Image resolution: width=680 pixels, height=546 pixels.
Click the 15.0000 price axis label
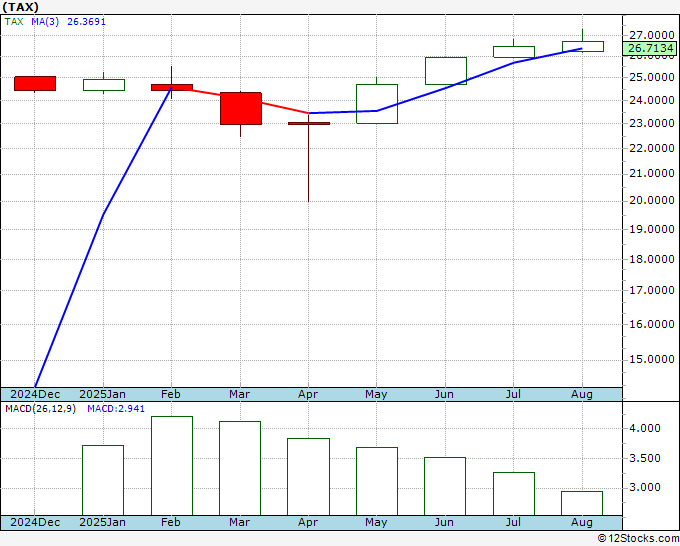click(x=651, y=360)
